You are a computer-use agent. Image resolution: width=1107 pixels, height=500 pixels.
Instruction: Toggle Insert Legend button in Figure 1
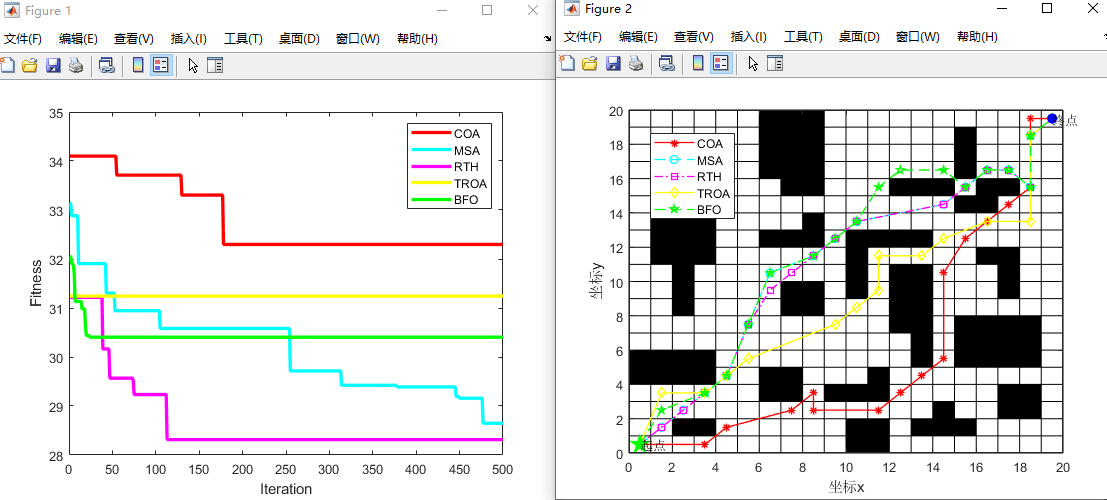160,66
